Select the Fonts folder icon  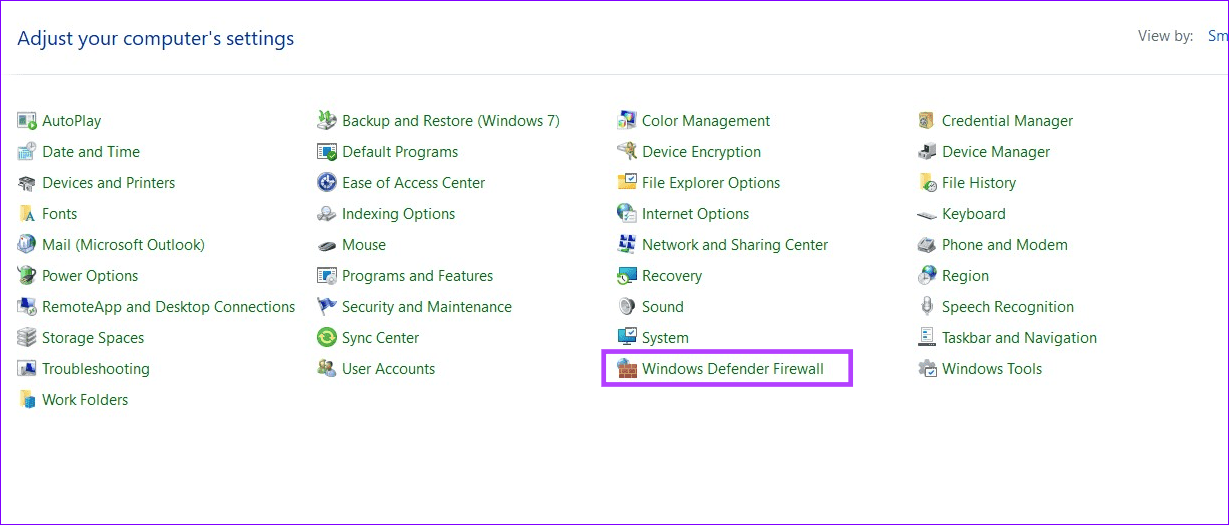(27, 214)
